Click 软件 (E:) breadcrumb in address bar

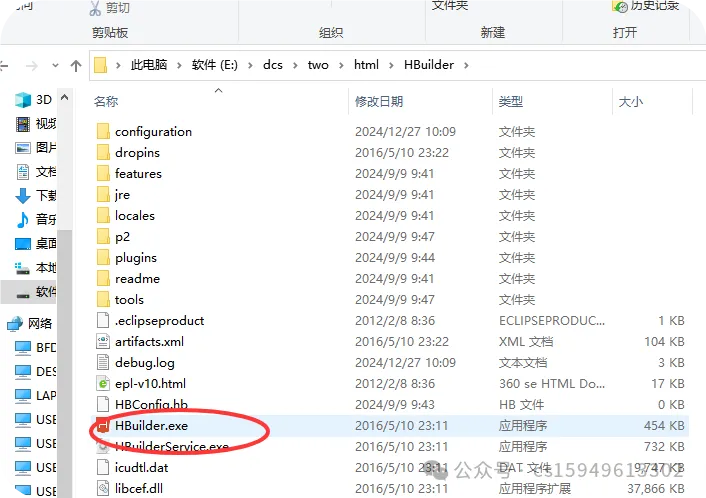215,65
